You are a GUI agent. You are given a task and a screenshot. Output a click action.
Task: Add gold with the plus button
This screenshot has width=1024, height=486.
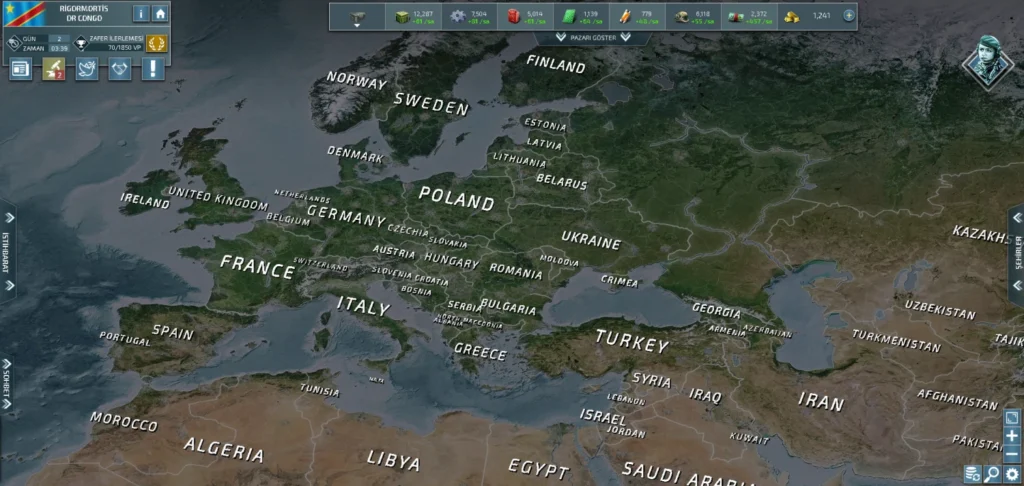coord(848,16)
